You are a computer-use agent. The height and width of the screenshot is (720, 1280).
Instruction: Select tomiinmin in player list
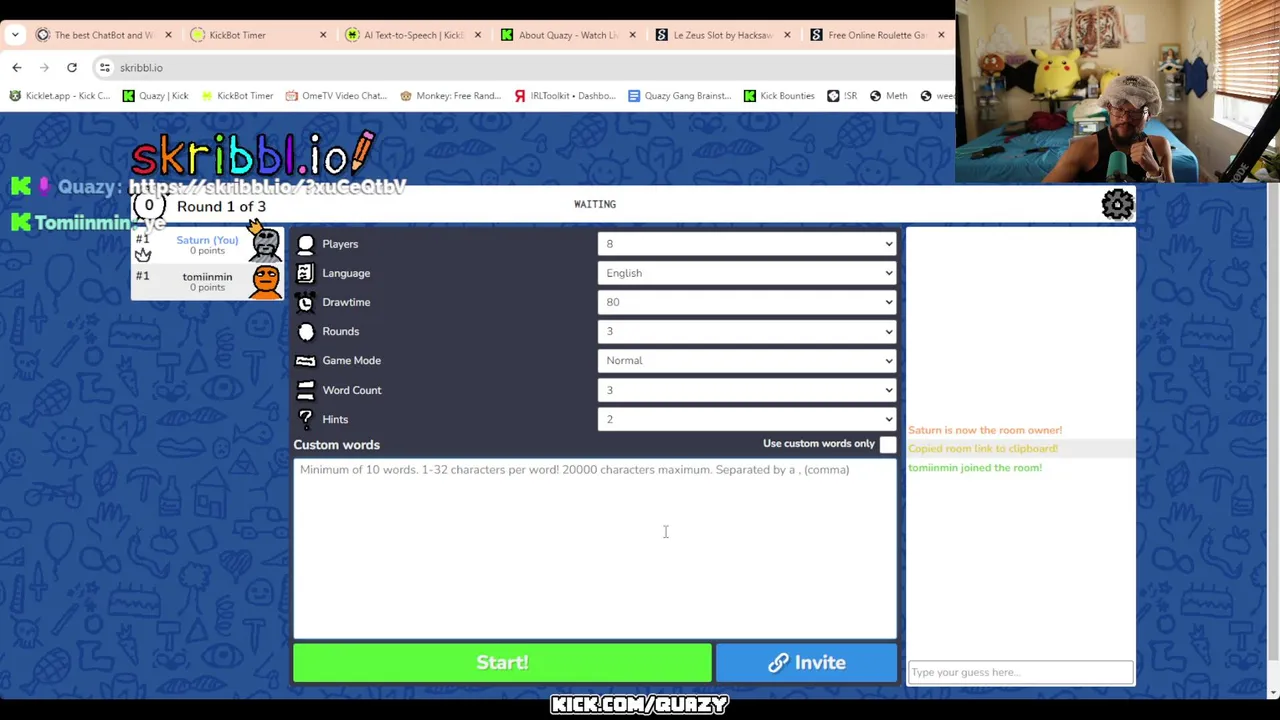pos(207,282)
